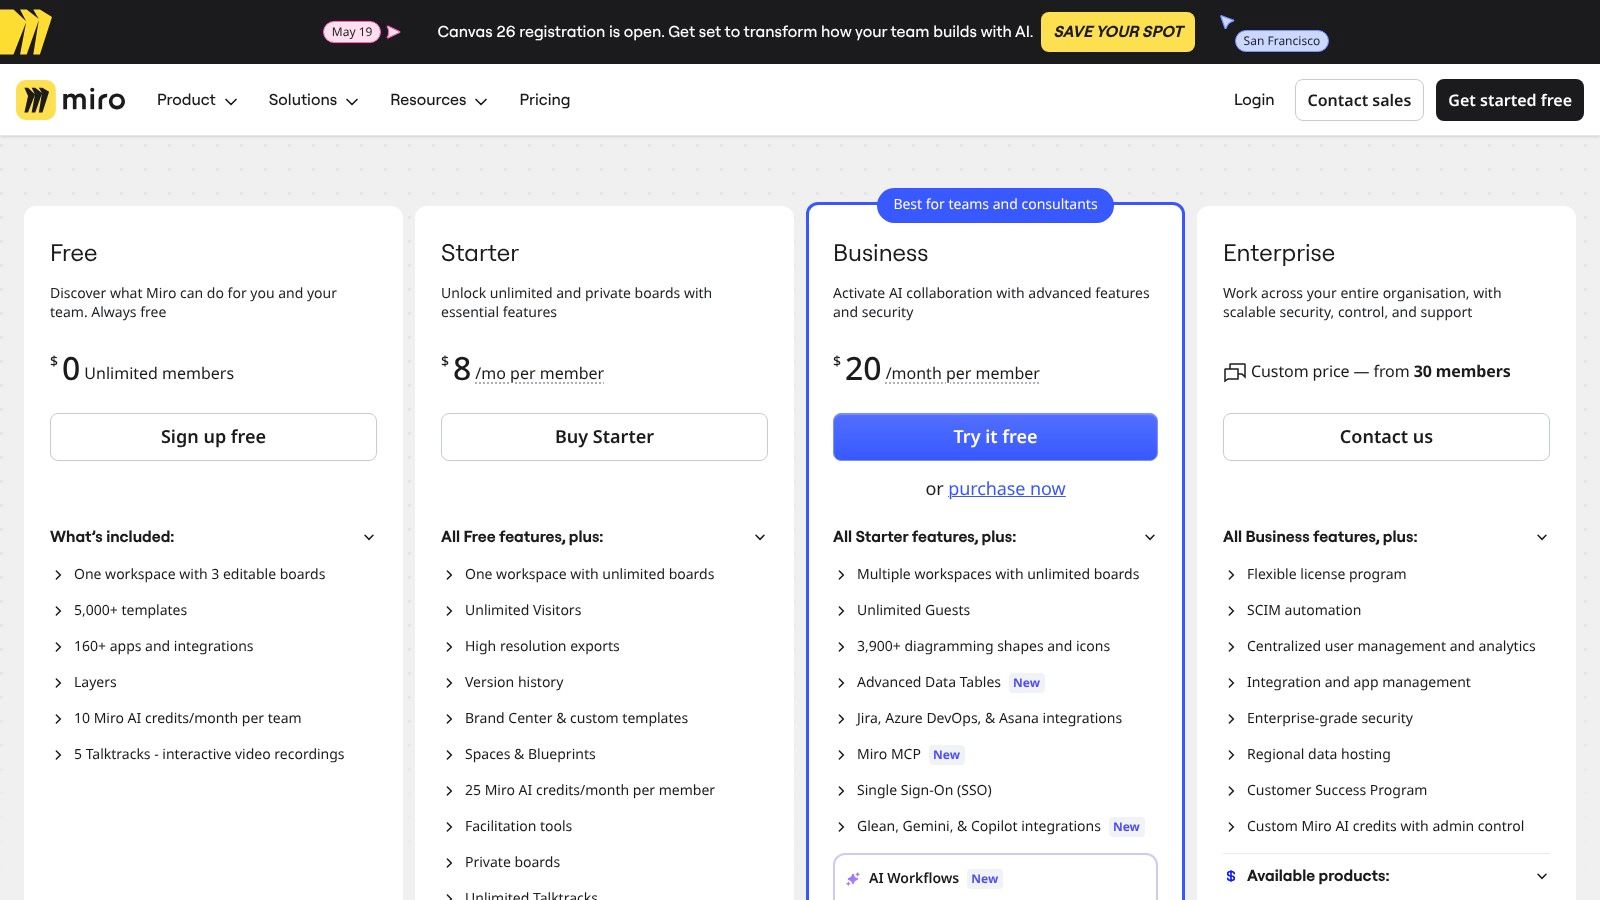Image resolution: width=1600 pixels, height=900 pixels.
Task: Click the Get started free button
Action: pos(1510,100)
